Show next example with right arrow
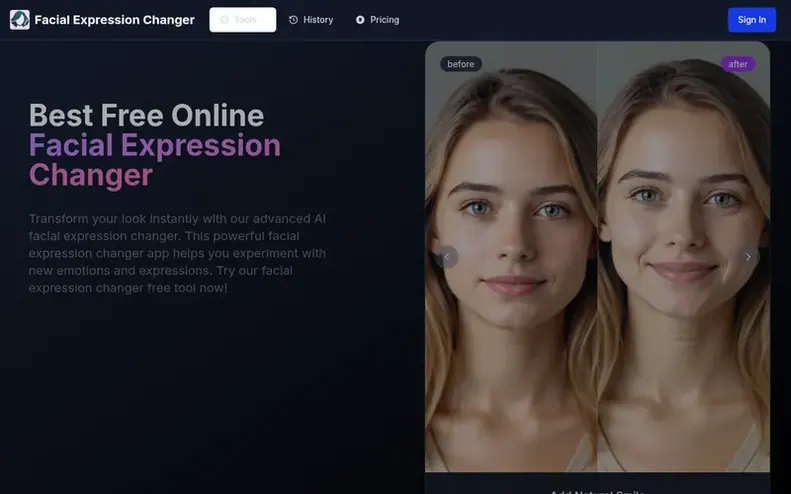 pos(748,257)
